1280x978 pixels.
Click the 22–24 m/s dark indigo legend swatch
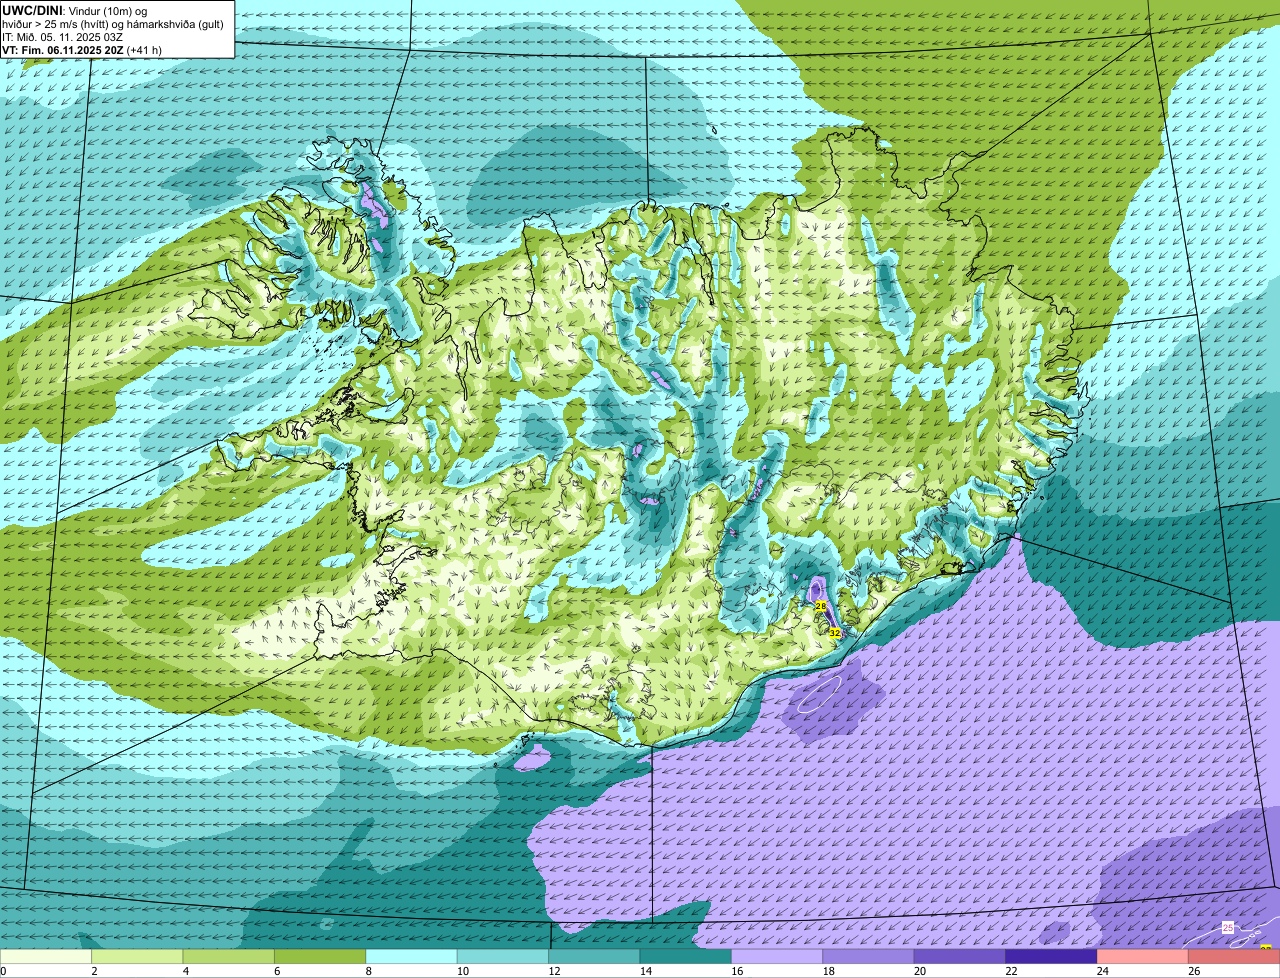[1051, 956]
